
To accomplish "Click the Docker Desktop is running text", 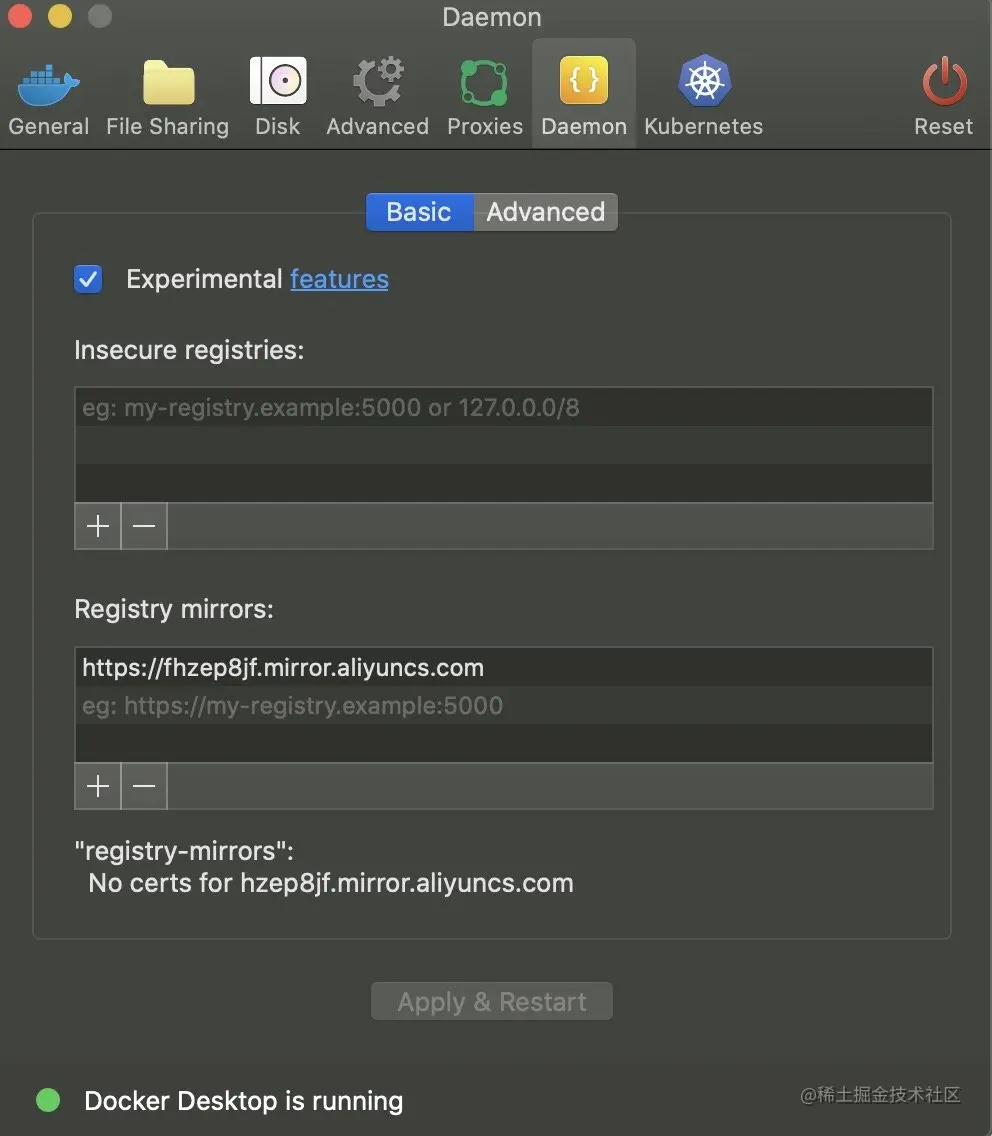I will point(243,1101).
